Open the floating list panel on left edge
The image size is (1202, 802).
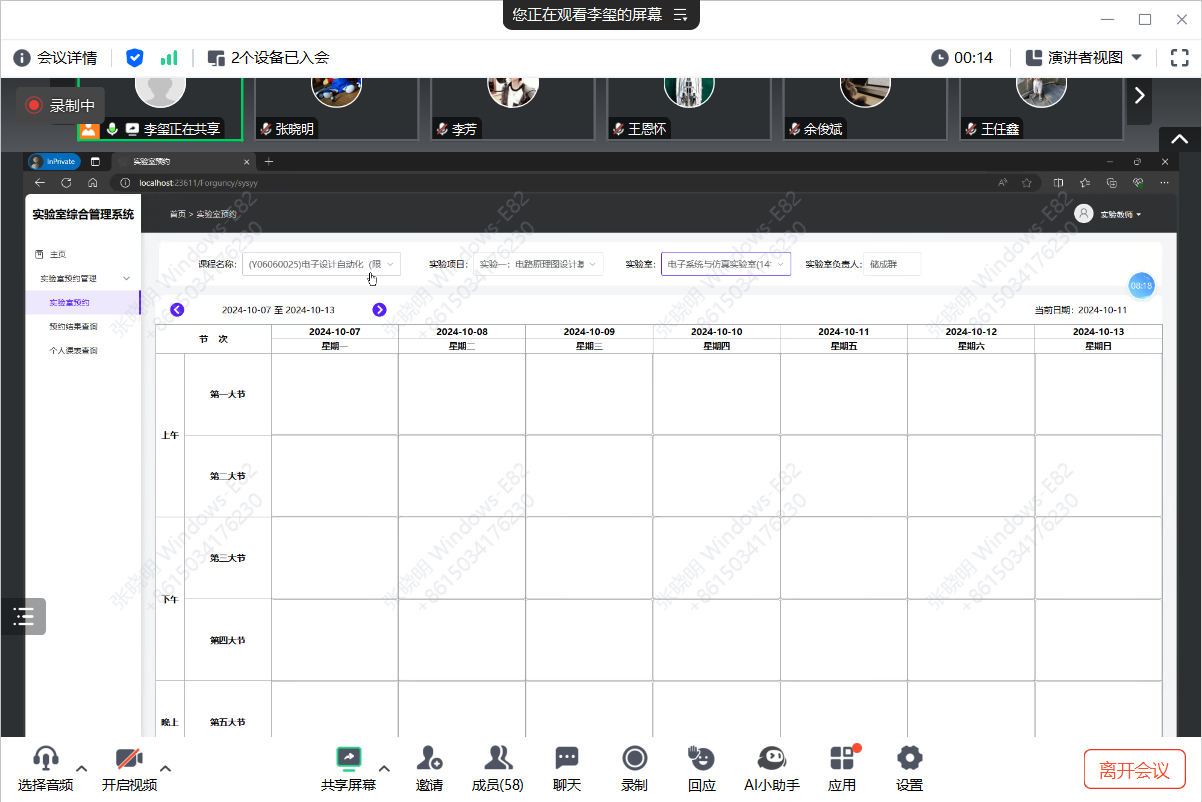(24, 616)
